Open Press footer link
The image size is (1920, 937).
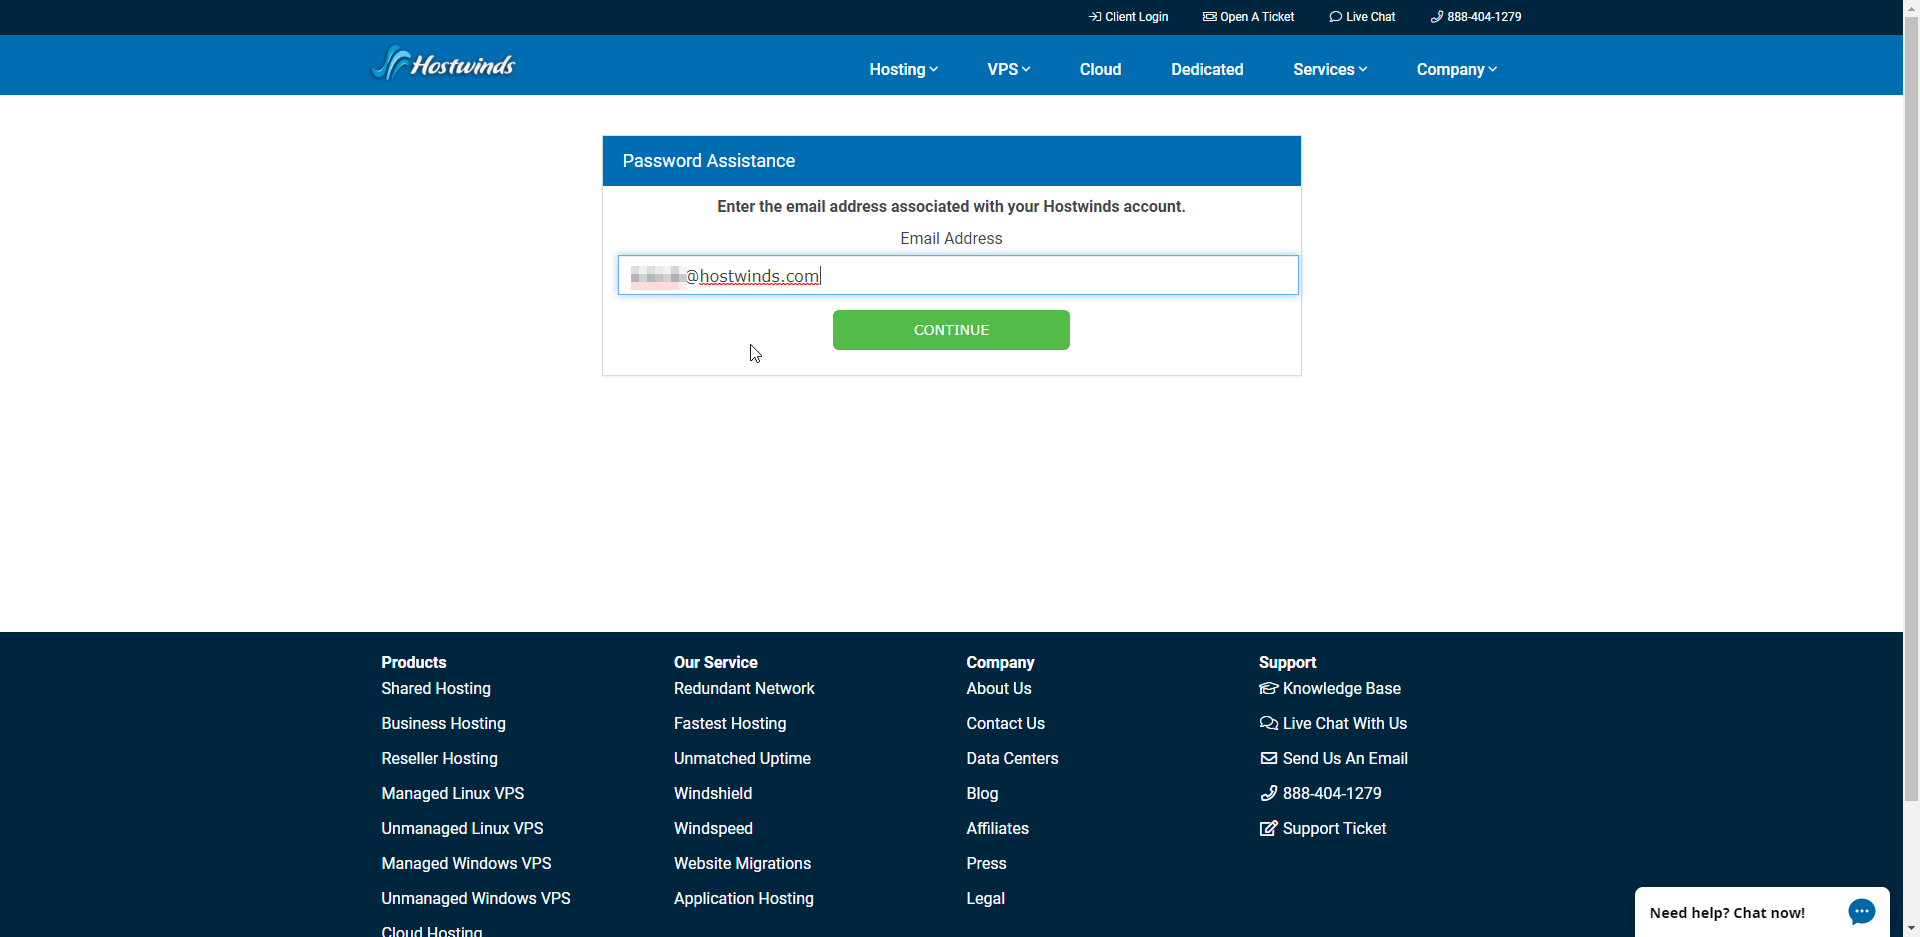pos(986,863)
